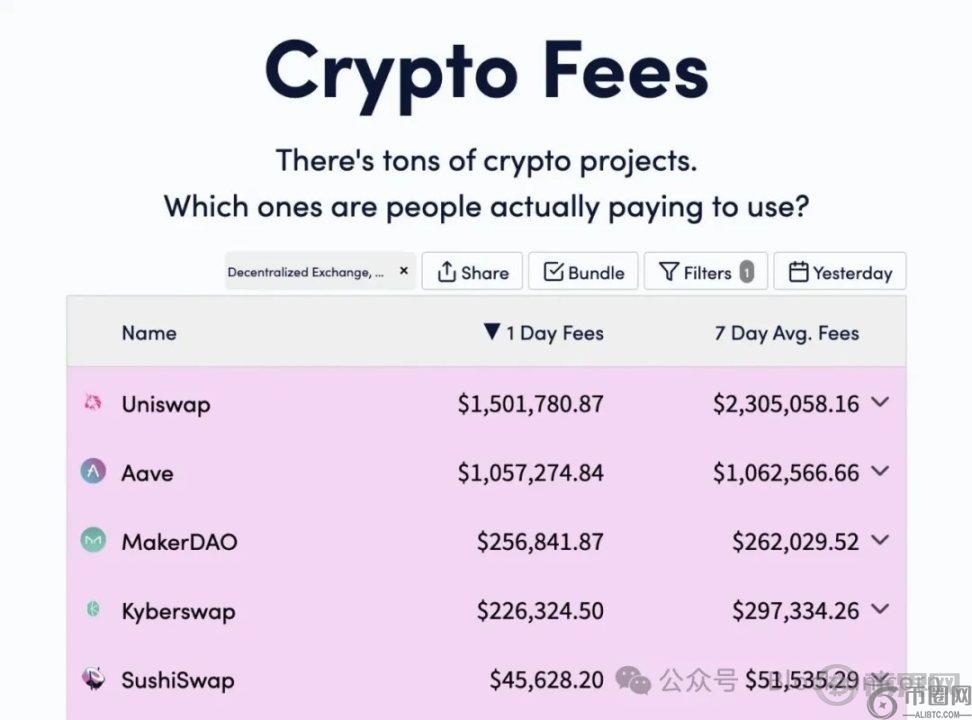
Task: Sort by the Name column header
Action: [149, 333]
